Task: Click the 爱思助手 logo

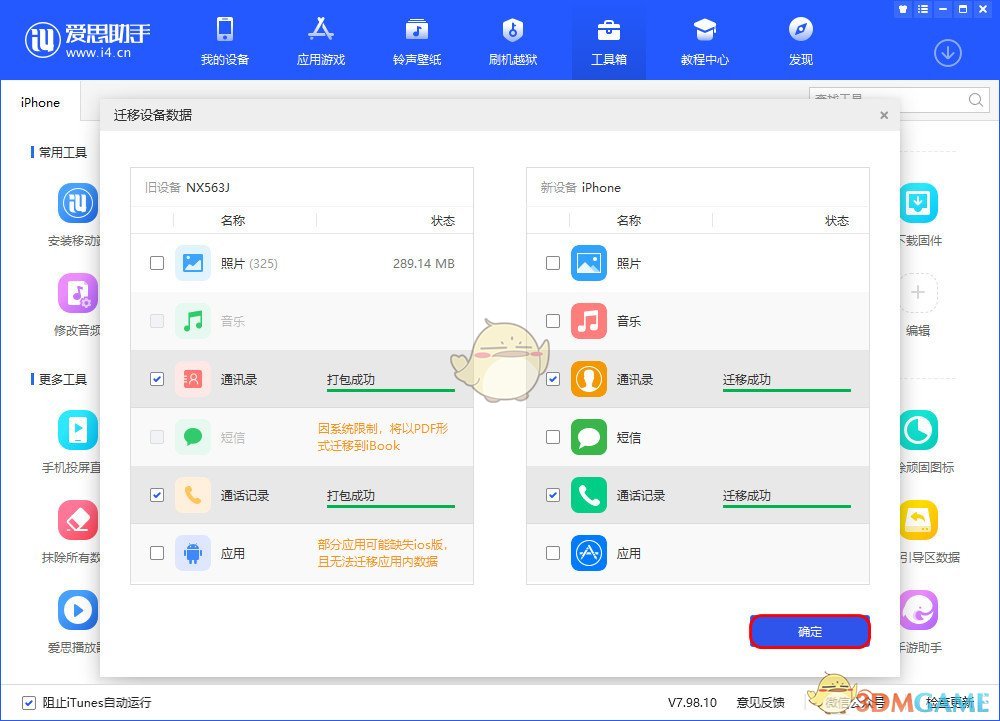Action: click(87, 40)
